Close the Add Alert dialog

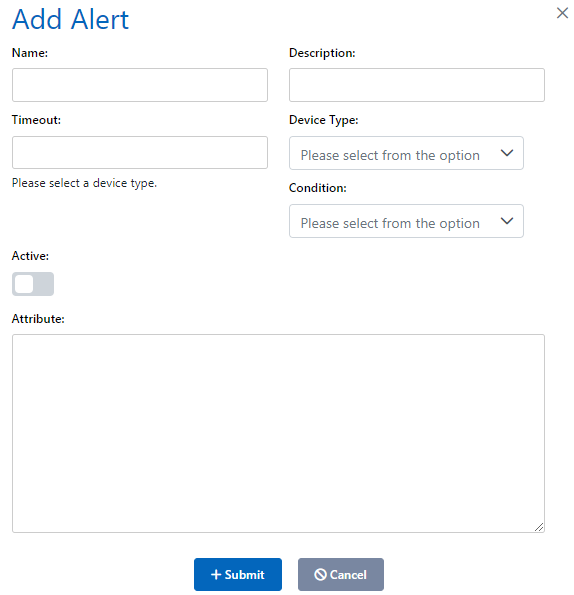562,13
